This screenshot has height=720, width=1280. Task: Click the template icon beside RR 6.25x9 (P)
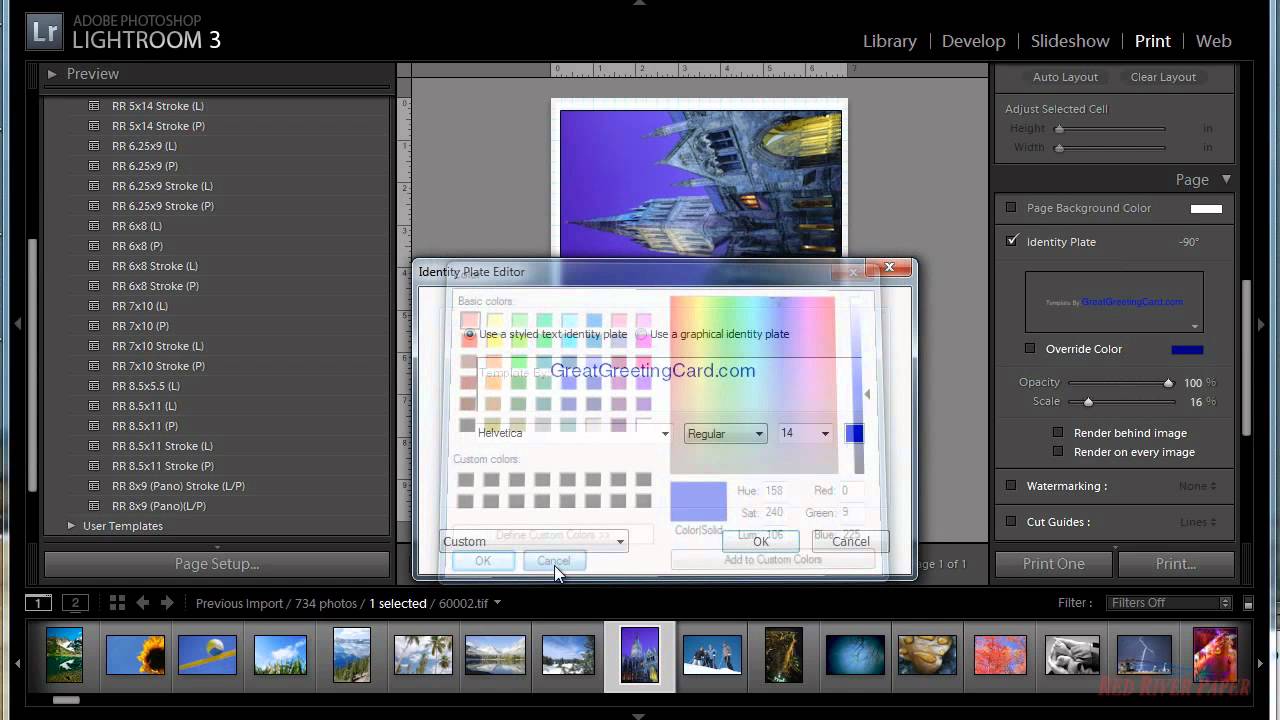click(x=94, y=166)
